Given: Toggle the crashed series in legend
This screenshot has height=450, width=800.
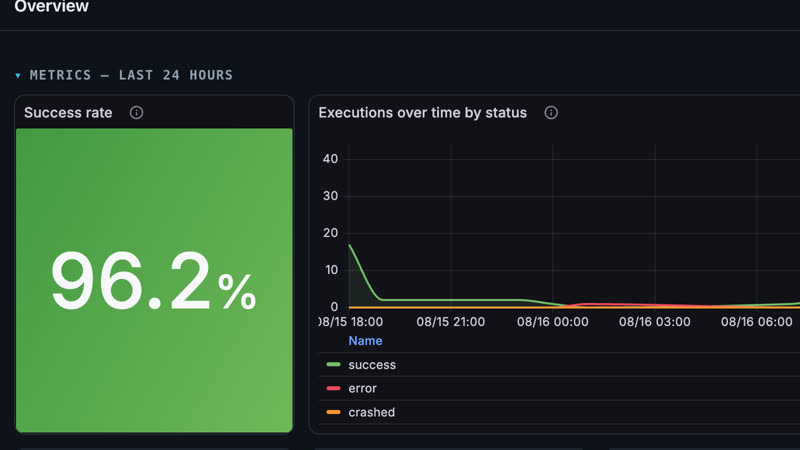Looking at the screenshot, I should pyautogui.click(x=371, y=412).
